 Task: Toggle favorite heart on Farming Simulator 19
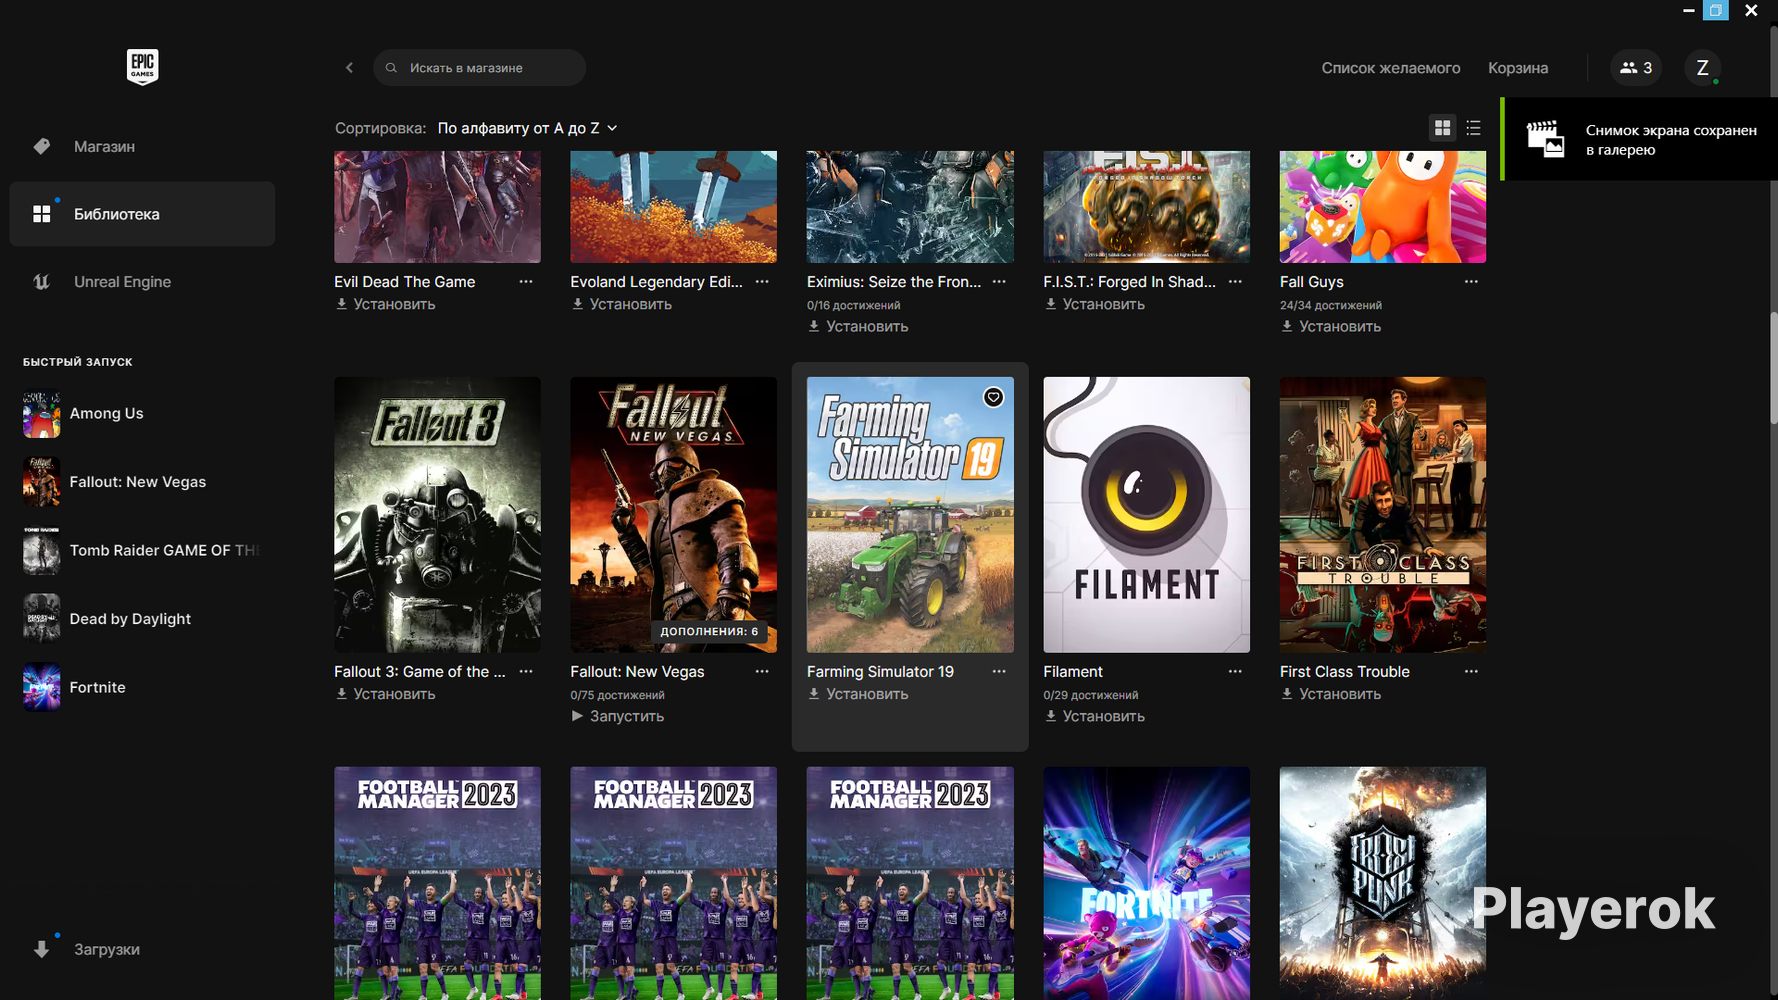(993, 397)
